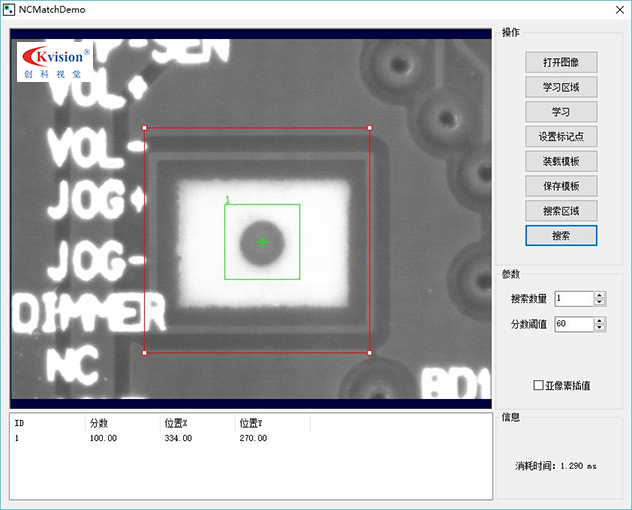Click the bottom-right handle of red search rectangle
This screenshot has width=632, height=510.
point(369,353)
